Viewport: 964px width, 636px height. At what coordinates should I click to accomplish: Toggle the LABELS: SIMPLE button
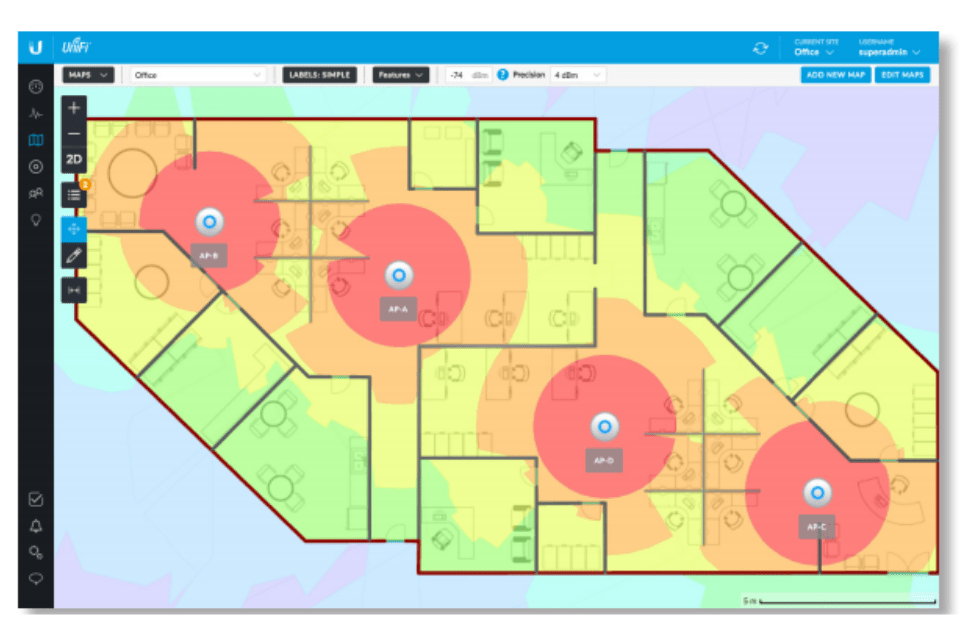click(x=323, y=75)
